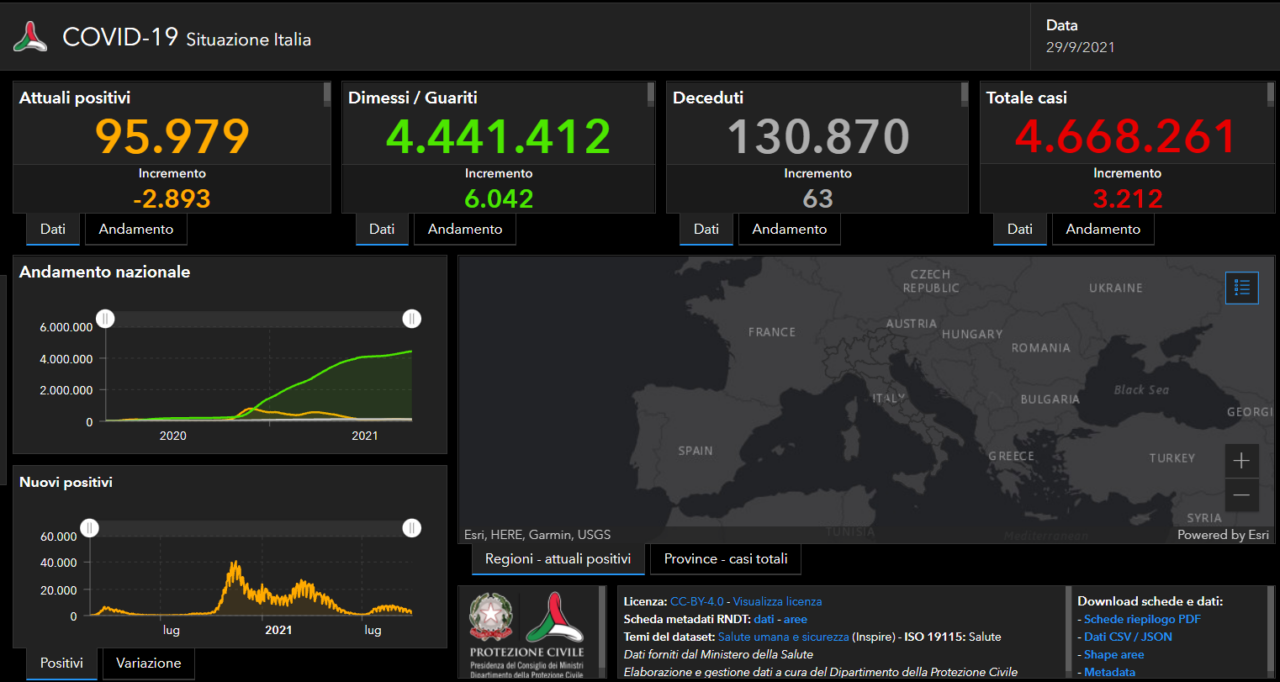
Task: Download Shape aree file
Action: 1114,654
